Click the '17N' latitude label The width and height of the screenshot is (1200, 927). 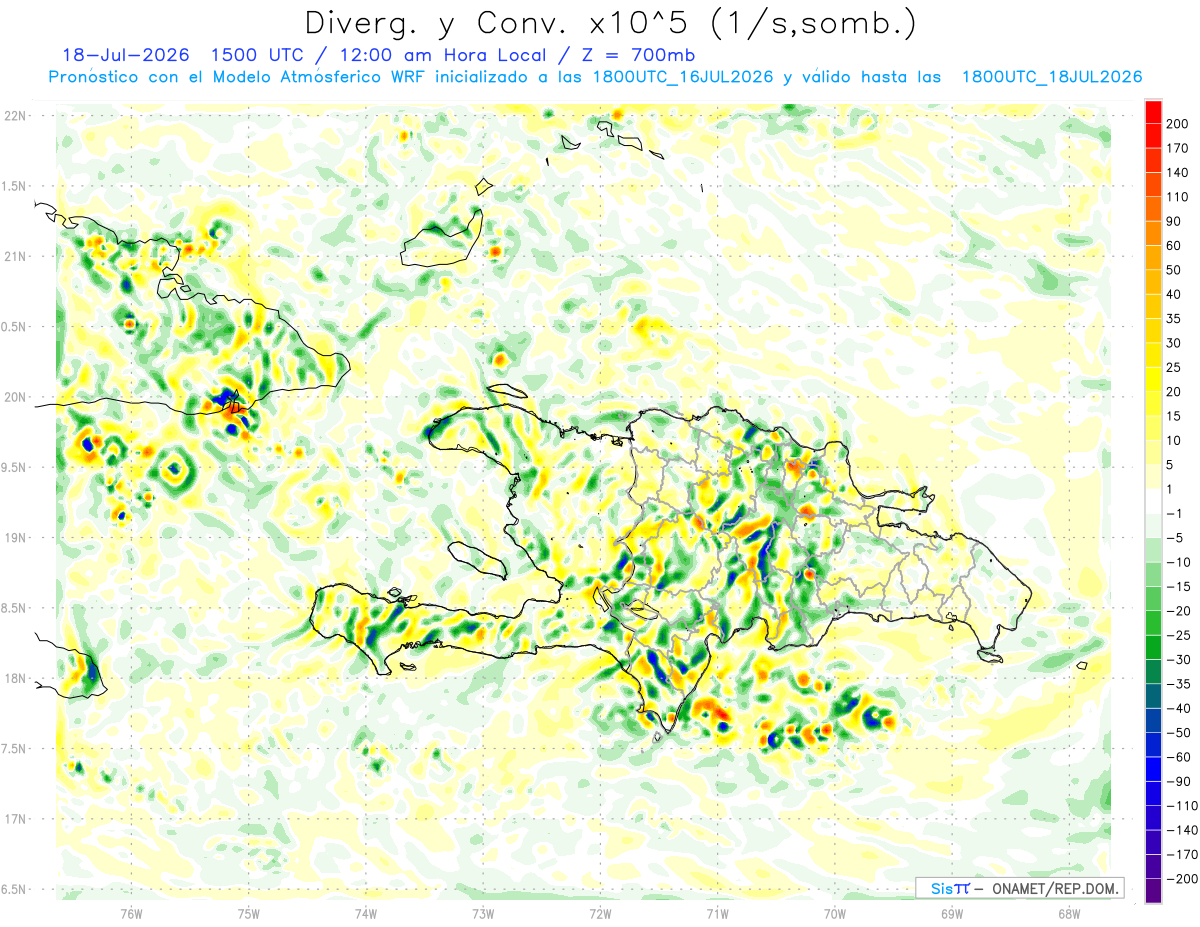[15, 819]
